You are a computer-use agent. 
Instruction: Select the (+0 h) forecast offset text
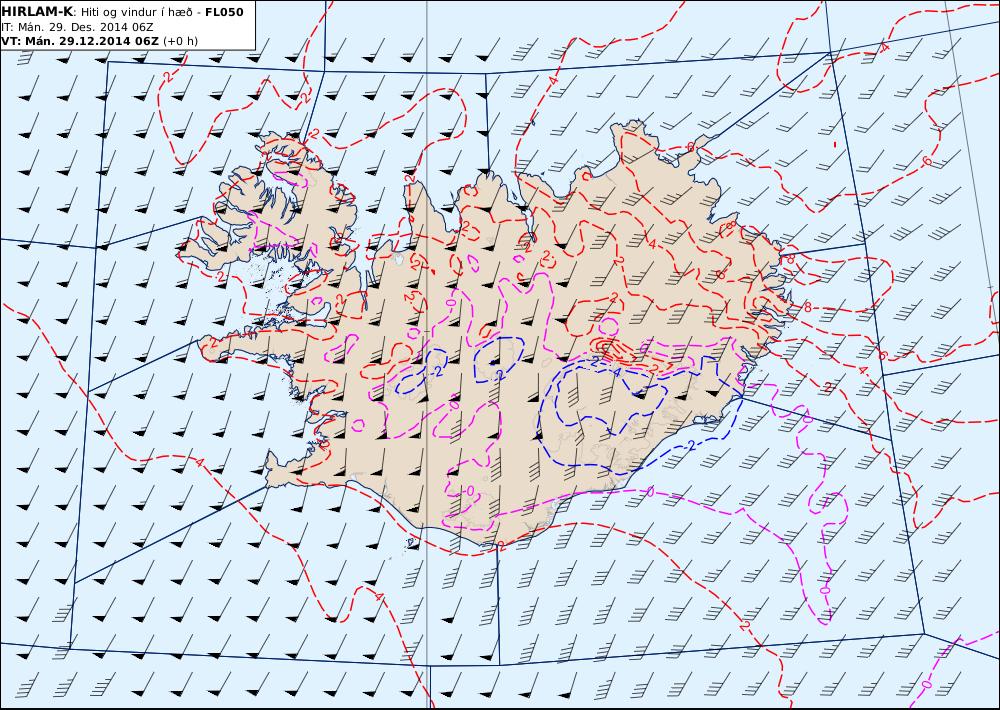pyautogui.click(x=180, y=41)
